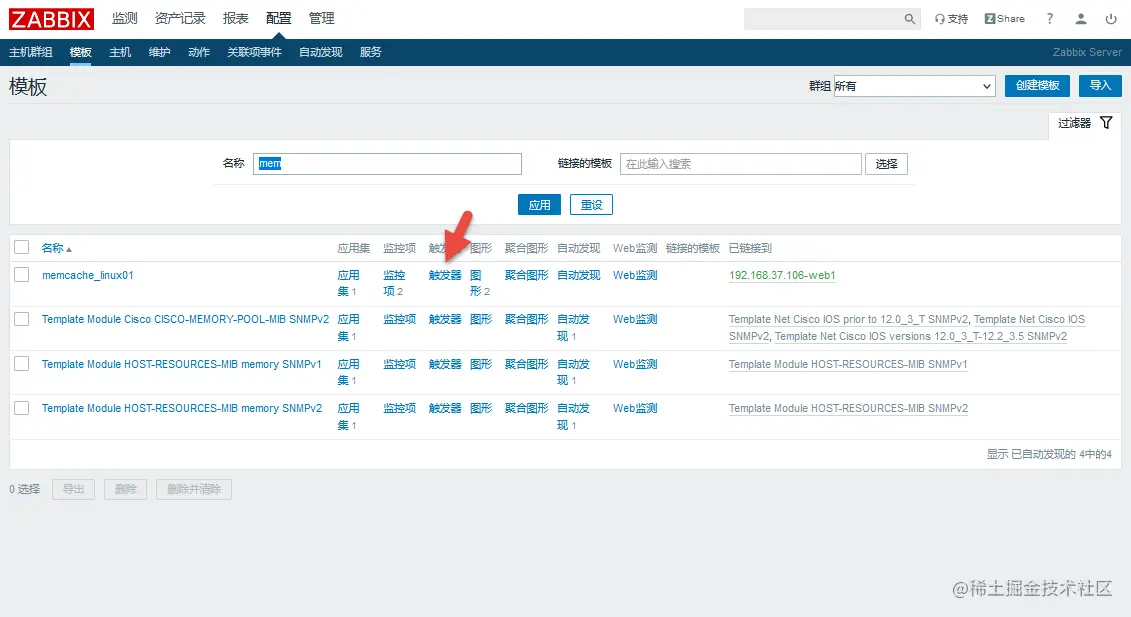Click the 重设 filter button
The image size is (1131, 617).
(591, 205)
